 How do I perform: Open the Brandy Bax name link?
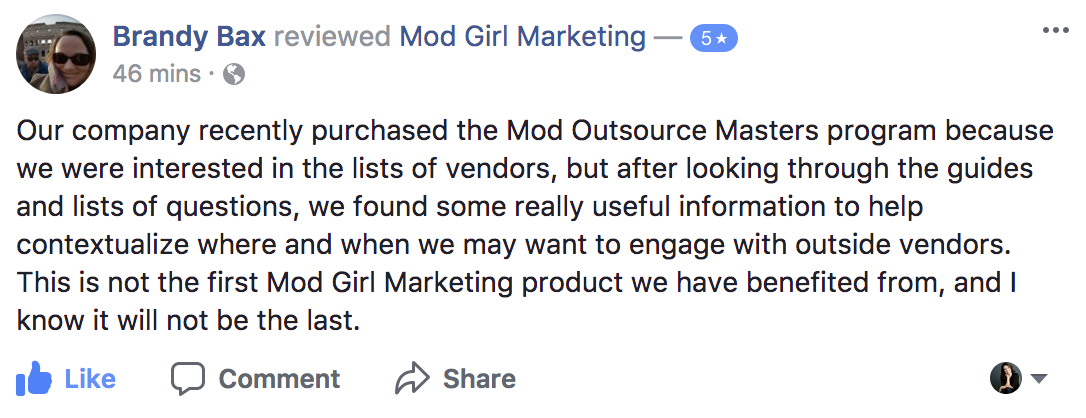(188, 37)
